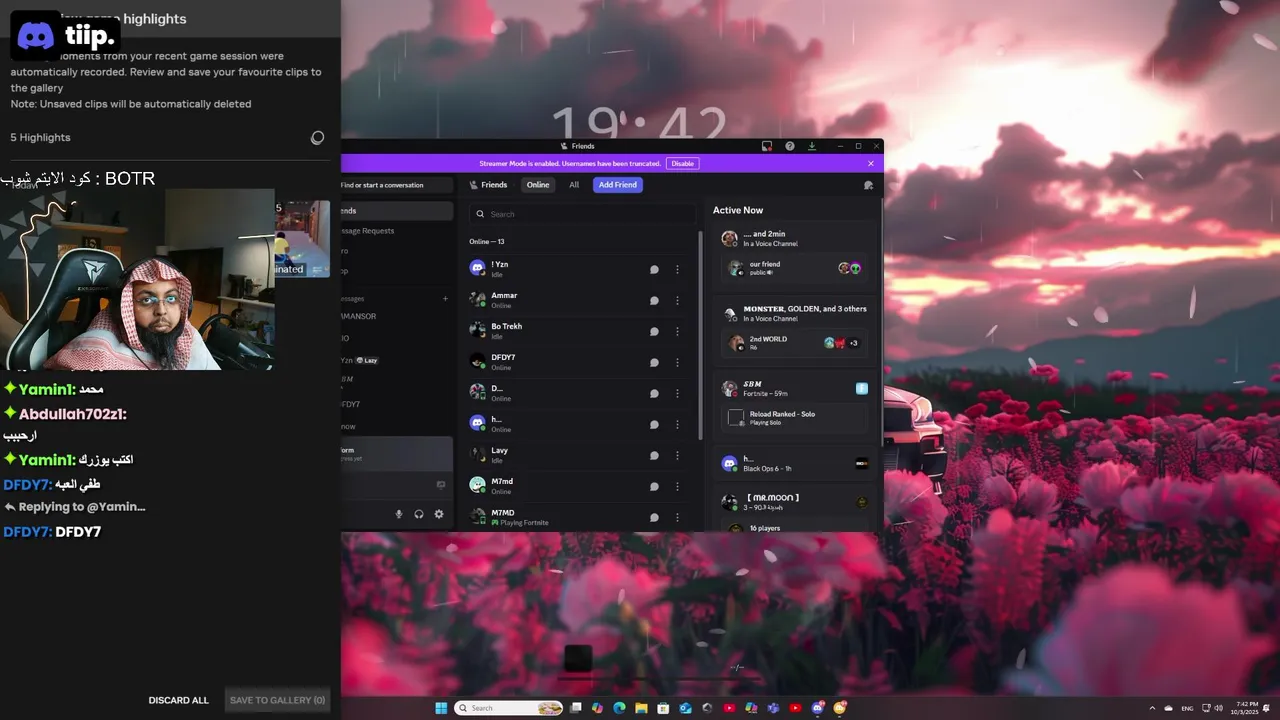Screen dimensions: 1280x720
Task: Open the Copilot icon in the taskbar
Action: (x=597, y=708)
